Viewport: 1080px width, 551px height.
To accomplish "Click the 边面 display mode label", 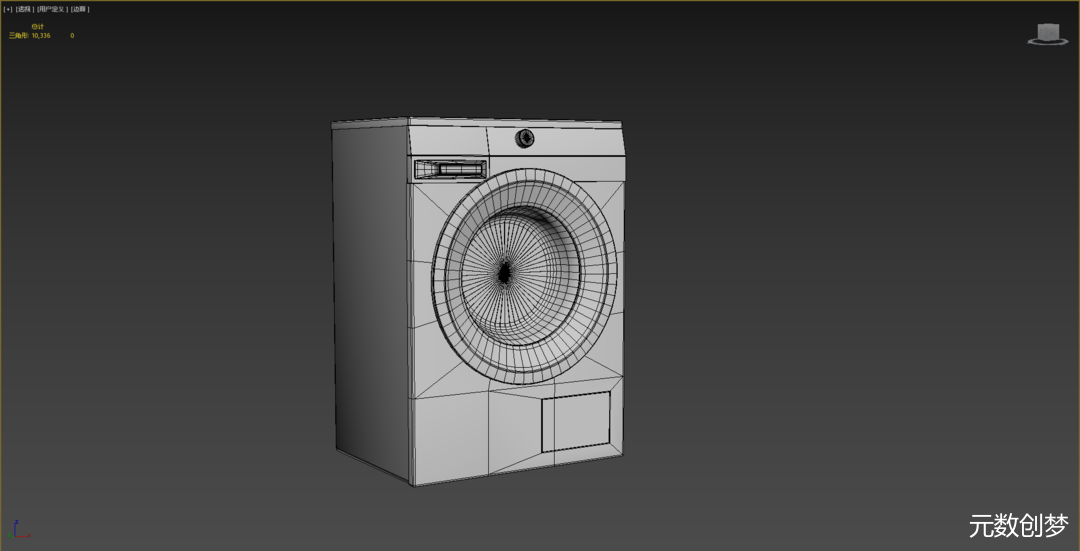I will 79,9.
